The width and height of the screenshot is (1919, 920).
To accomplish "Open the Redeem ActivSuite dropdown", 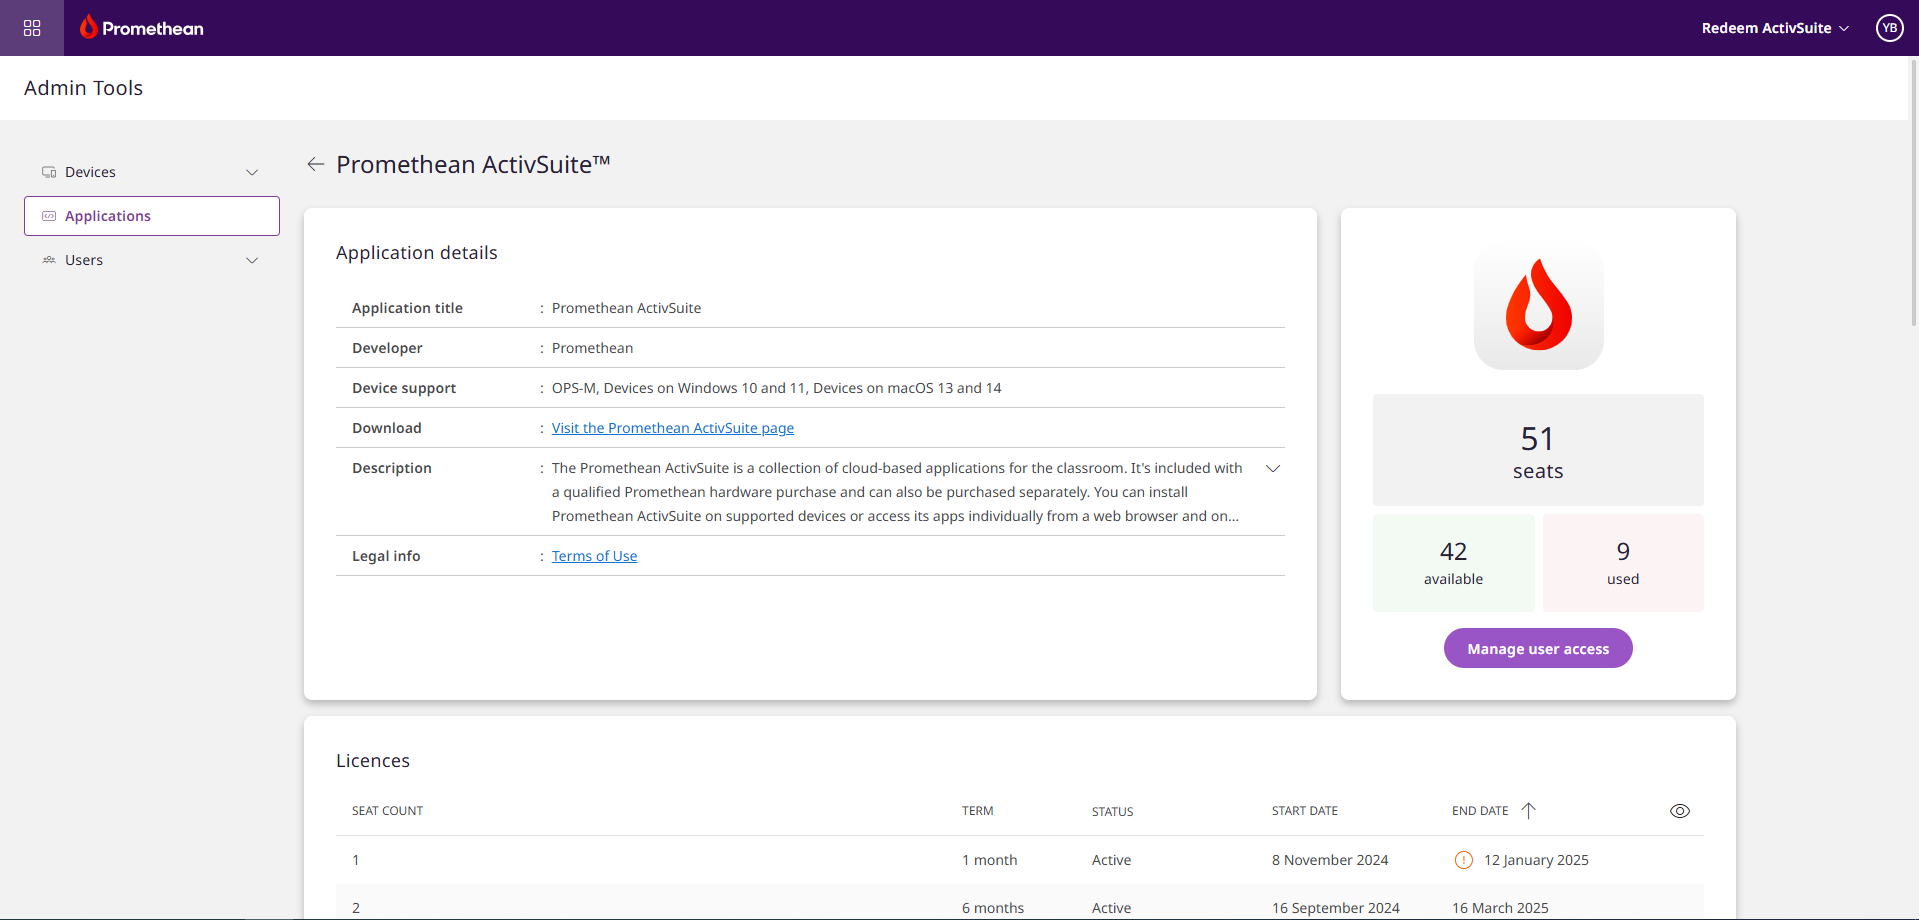I will pyautogui.click(x=1775, y=28).
